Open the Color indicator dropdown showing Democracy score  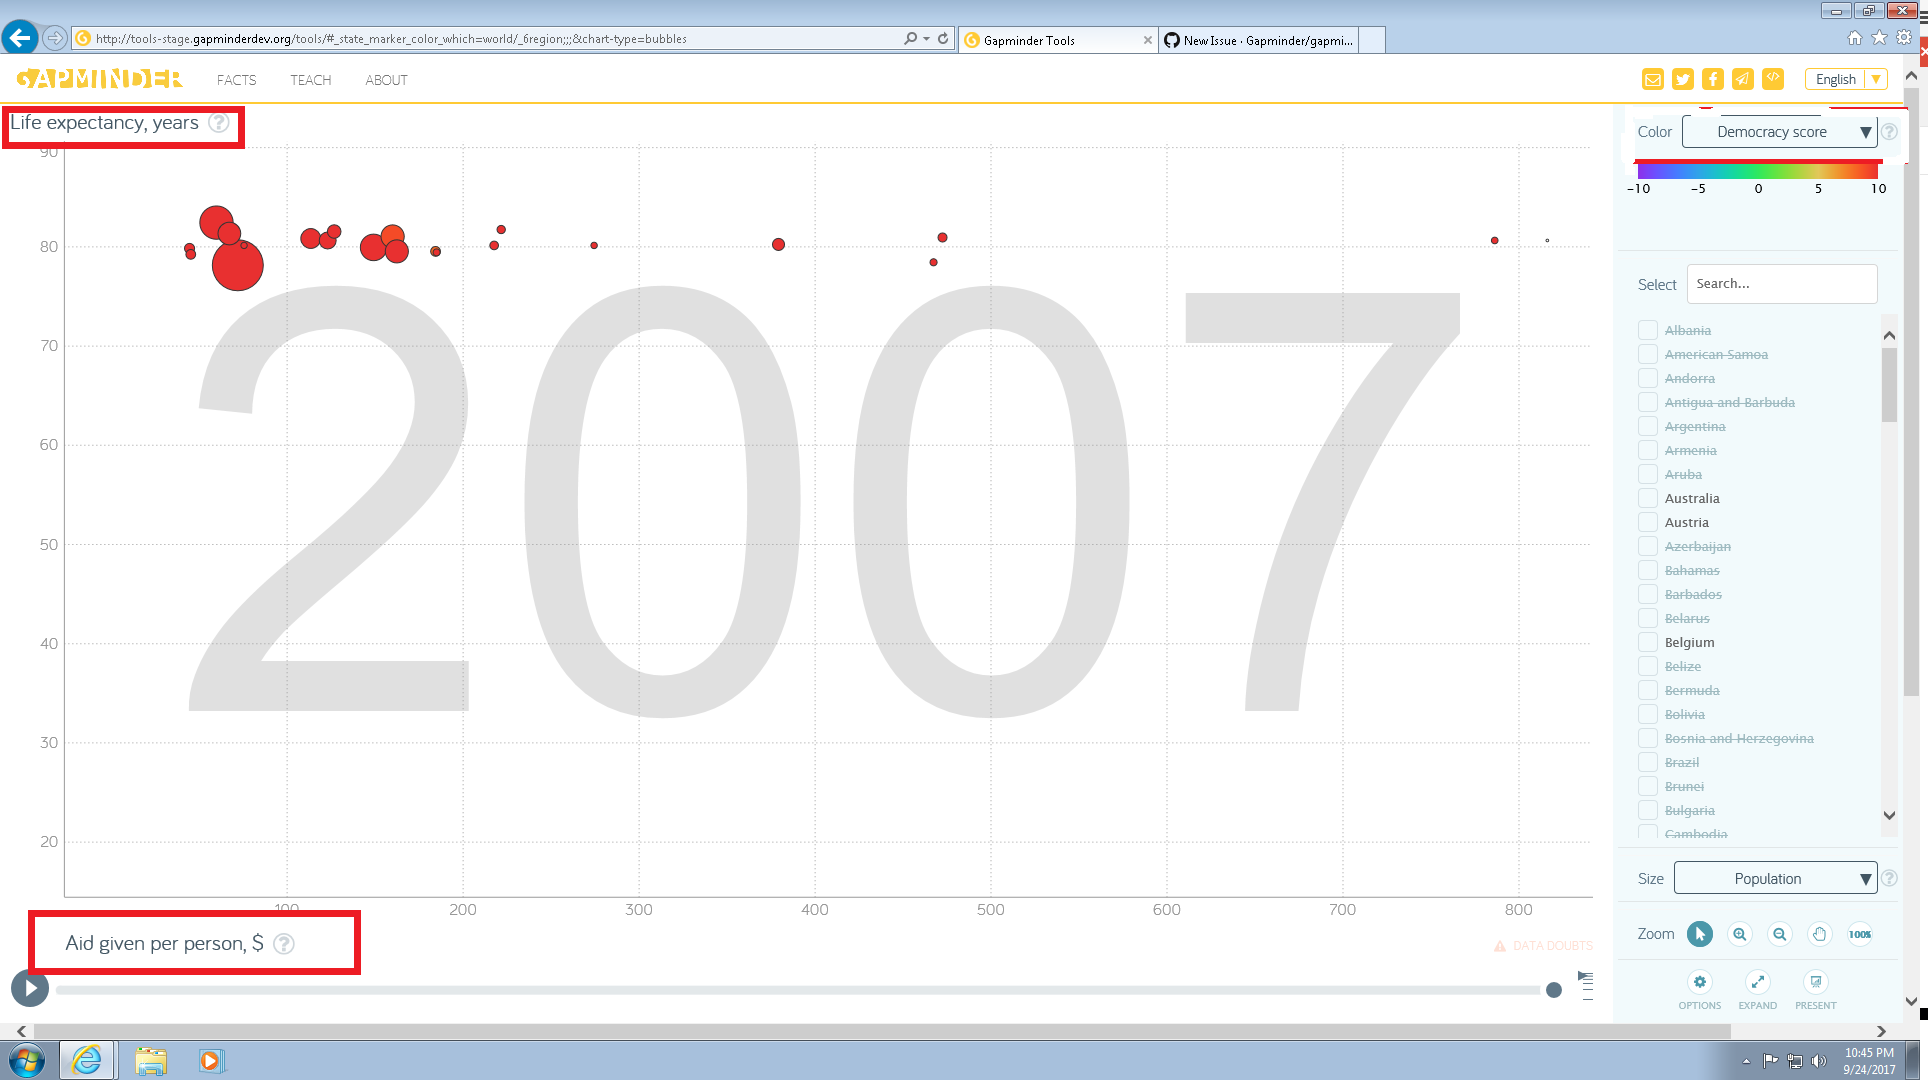[x=1780, y=131]
